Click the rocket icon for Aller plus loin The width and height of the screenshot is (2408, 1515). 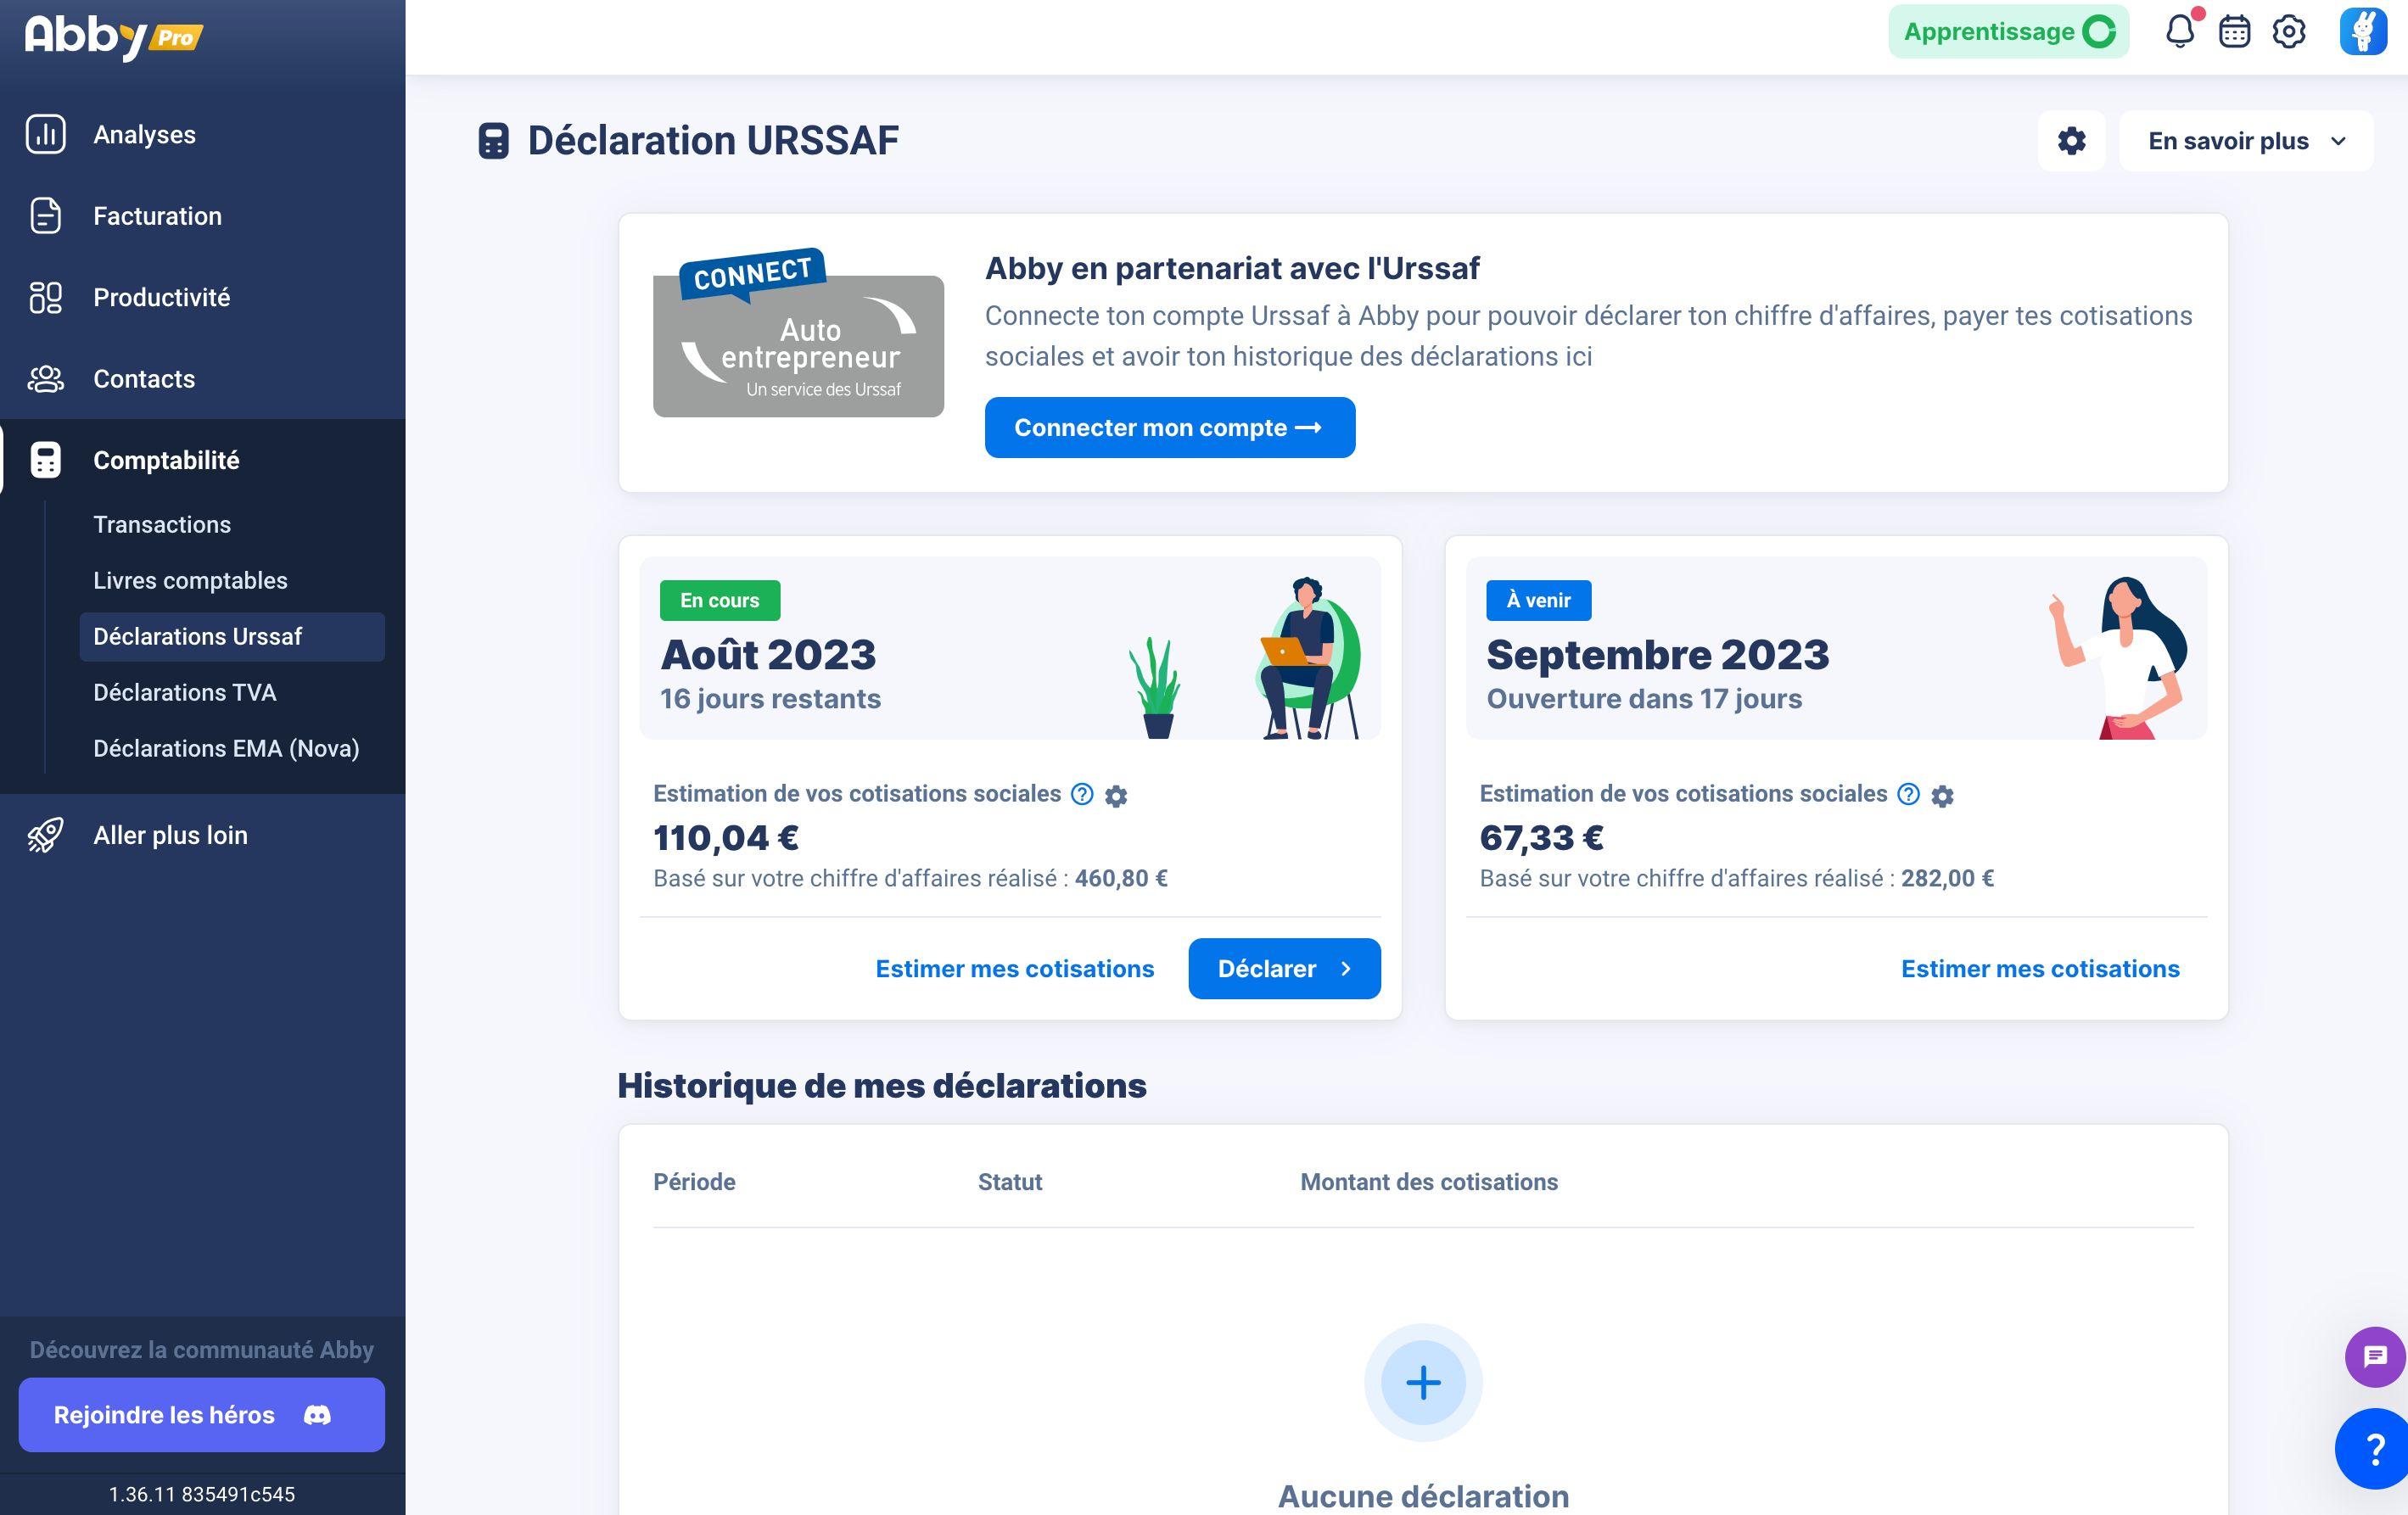click(46, 835)
